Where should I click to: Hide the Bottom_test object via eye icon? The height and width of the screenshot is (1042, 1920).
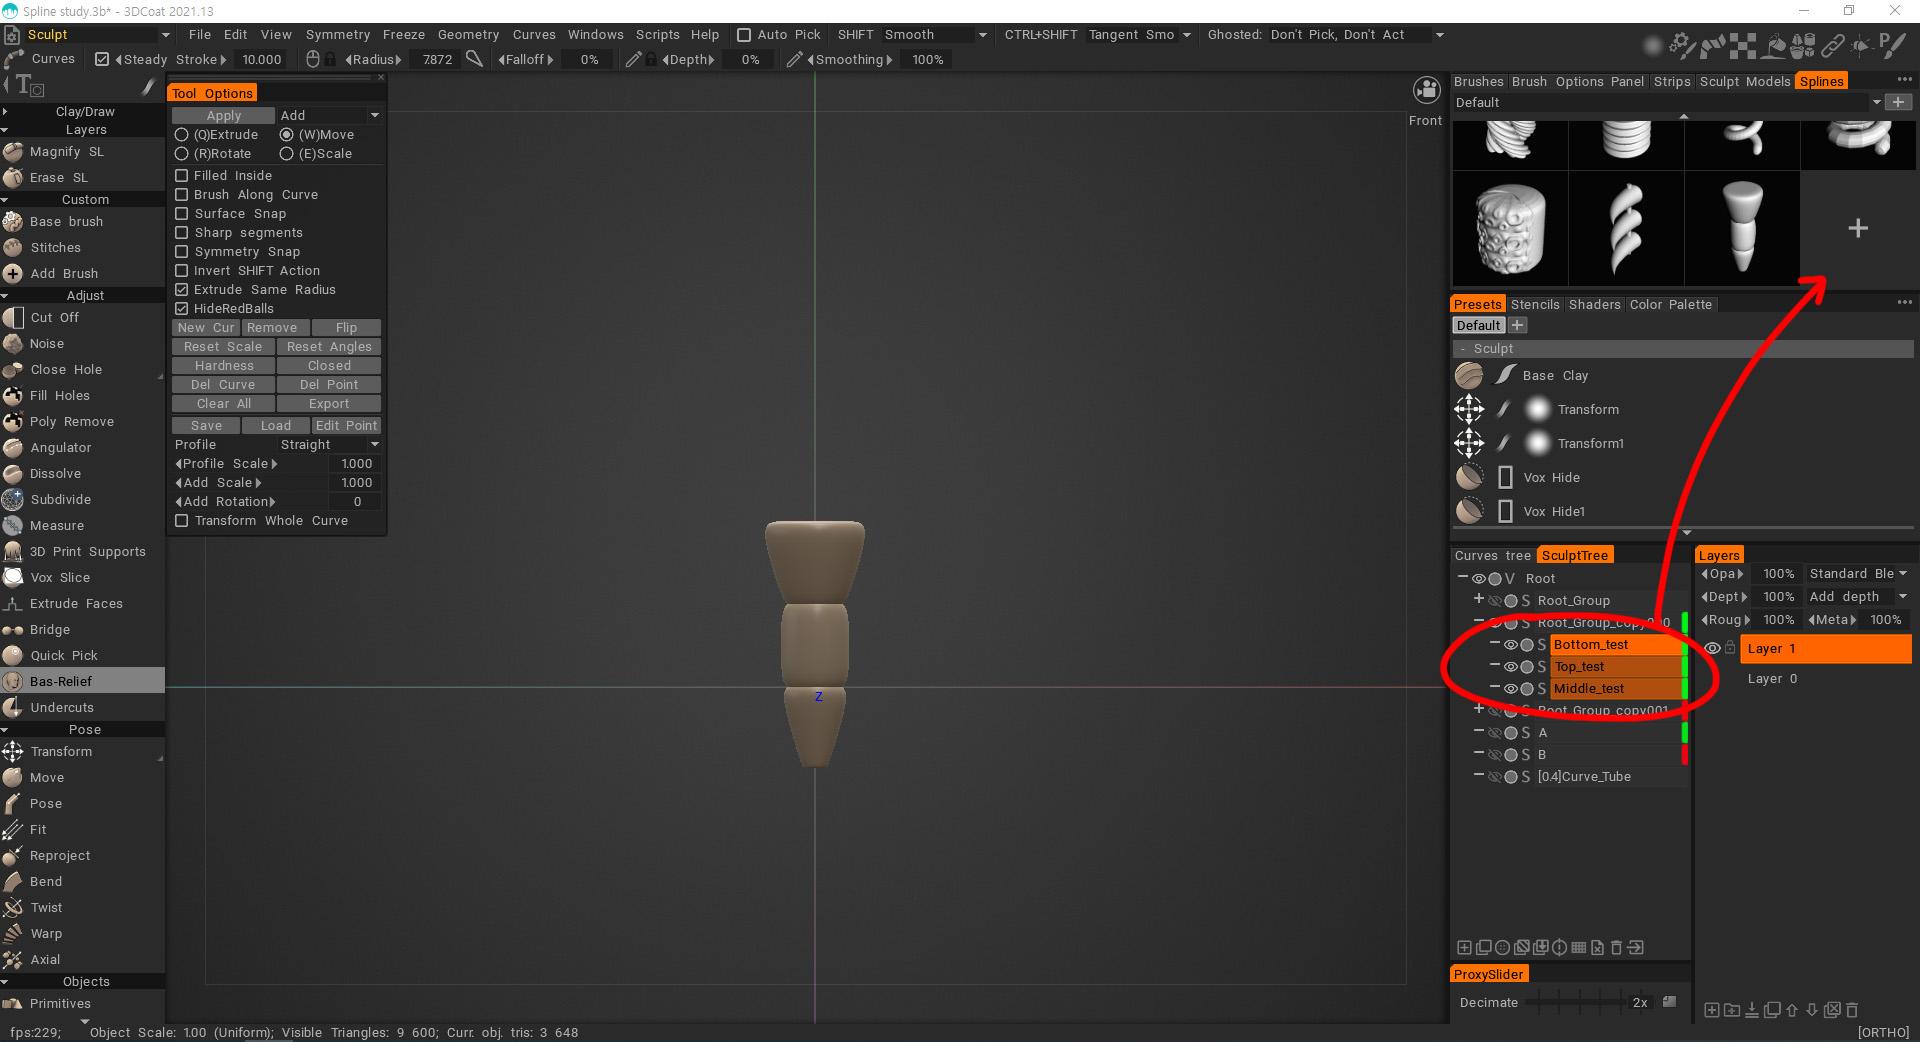(1510, 645)
